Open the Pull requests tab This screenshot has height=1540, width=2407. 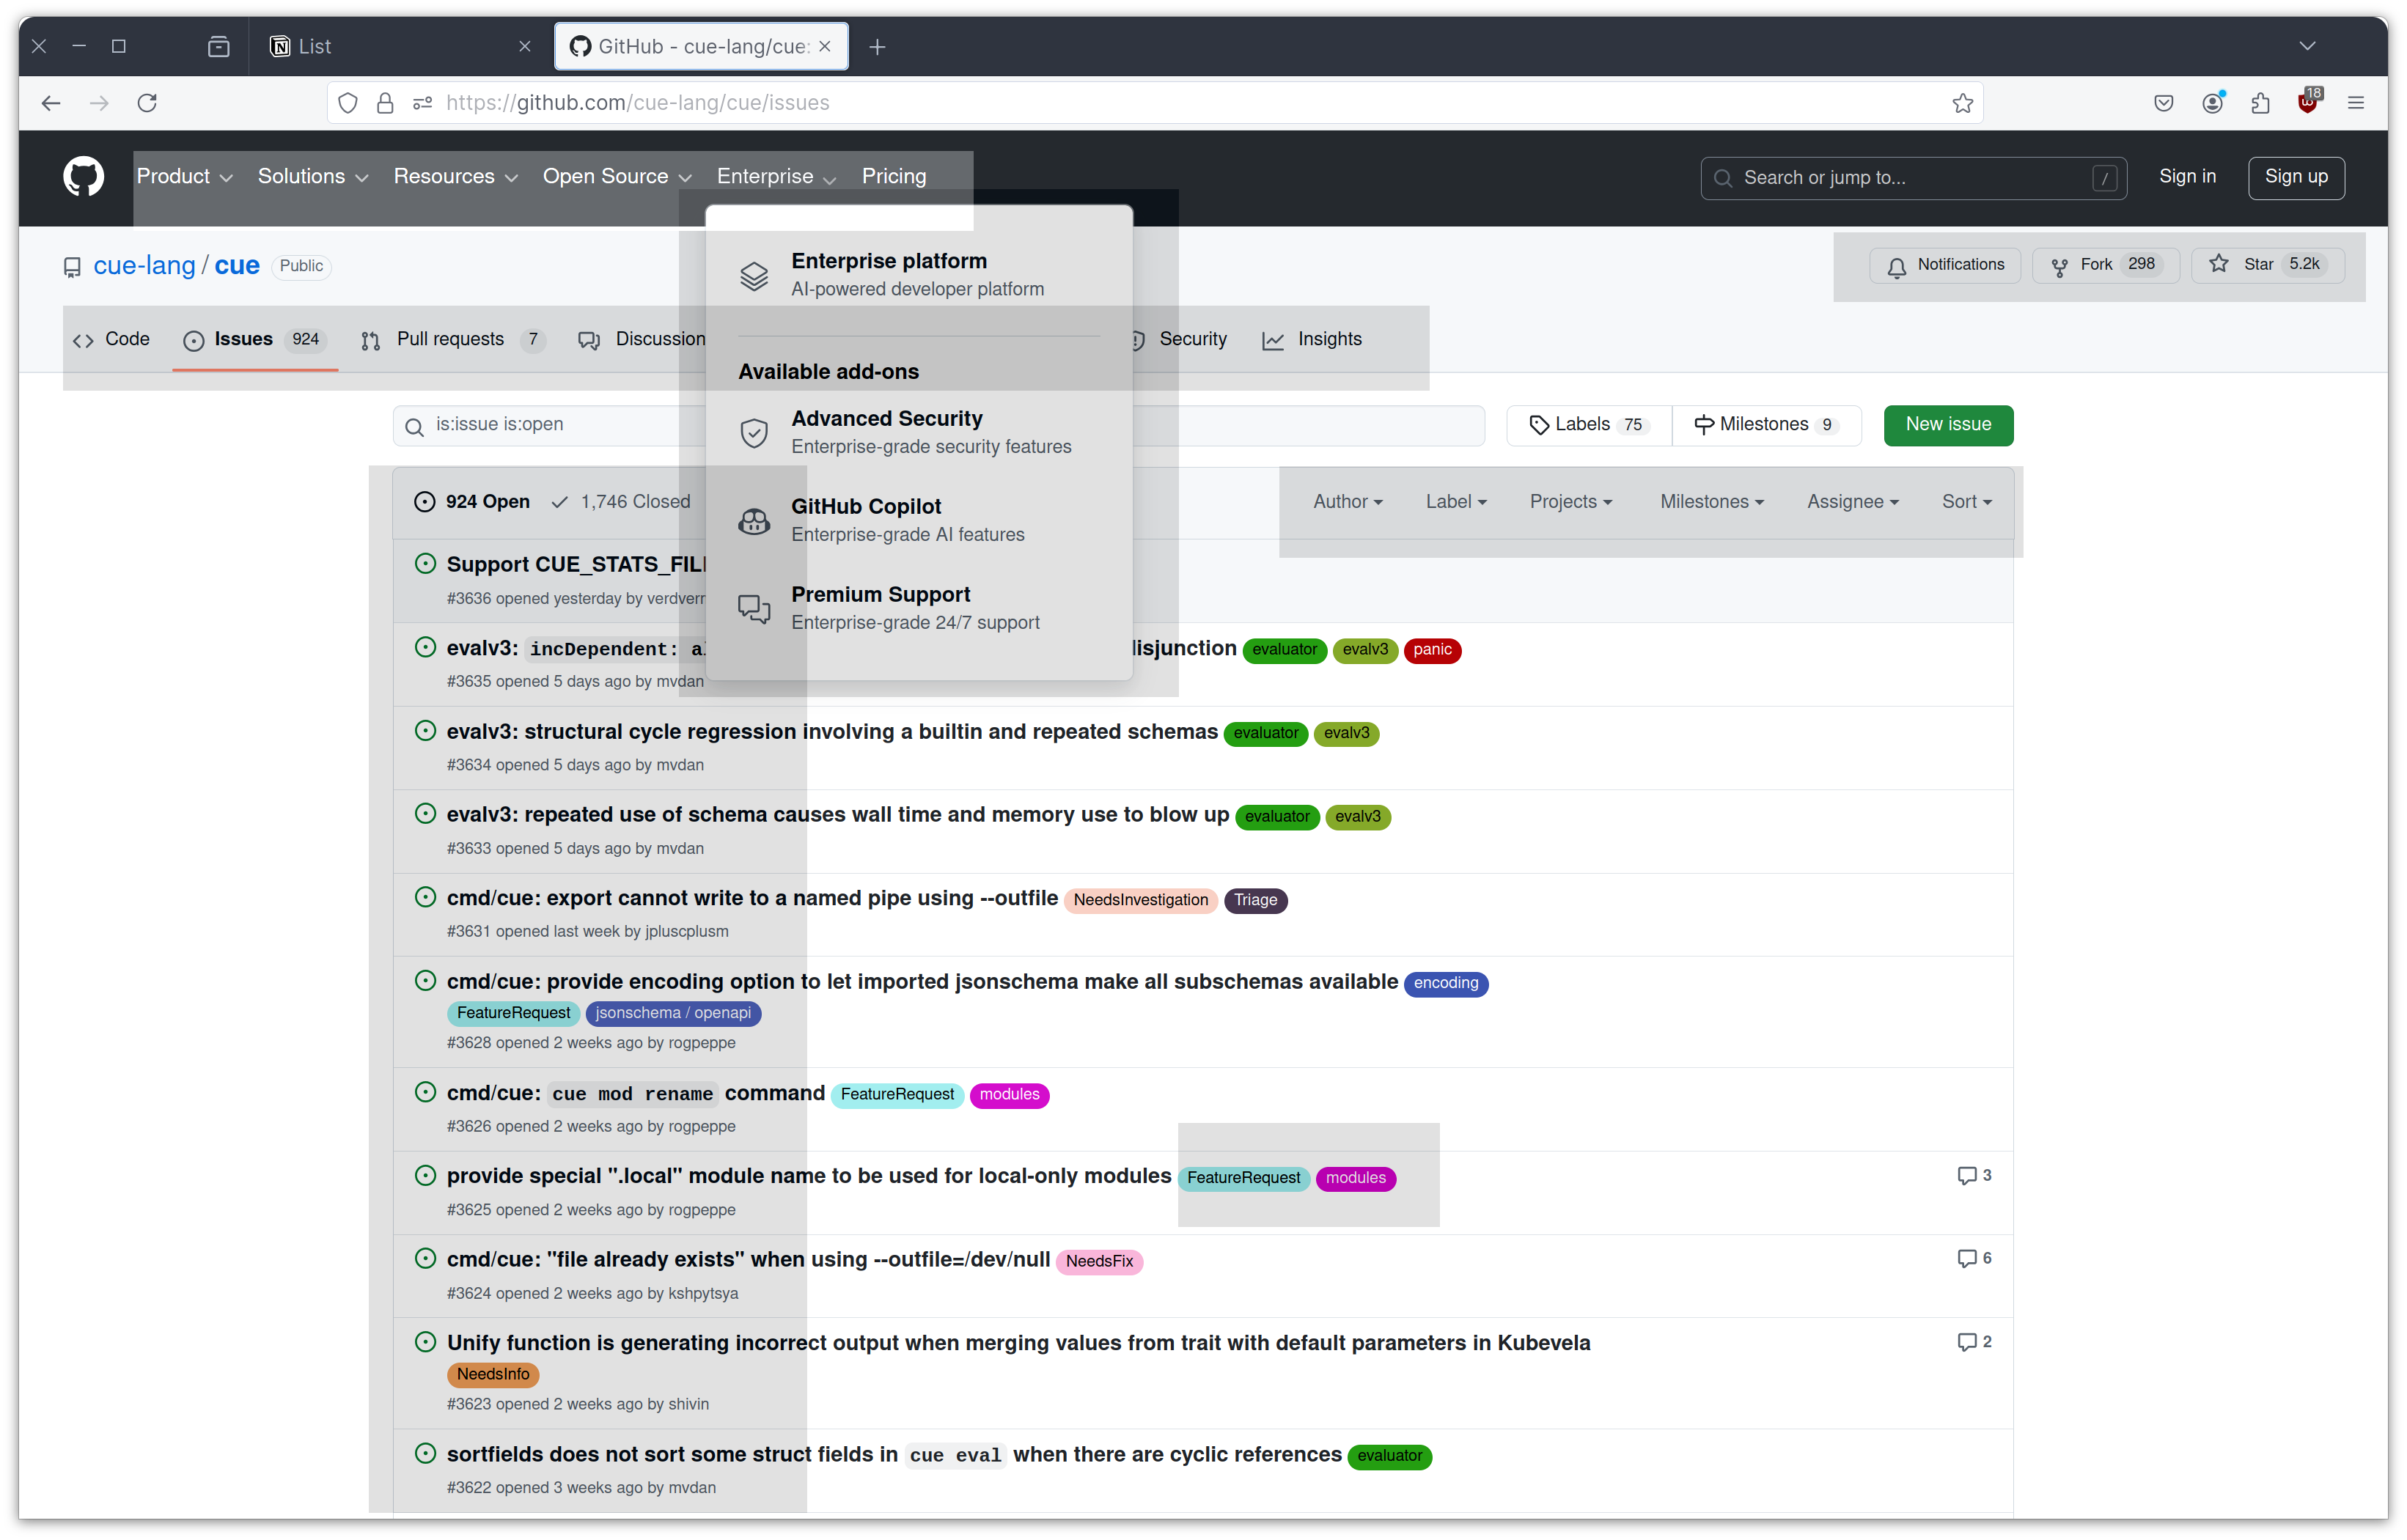tap(453, 340)
